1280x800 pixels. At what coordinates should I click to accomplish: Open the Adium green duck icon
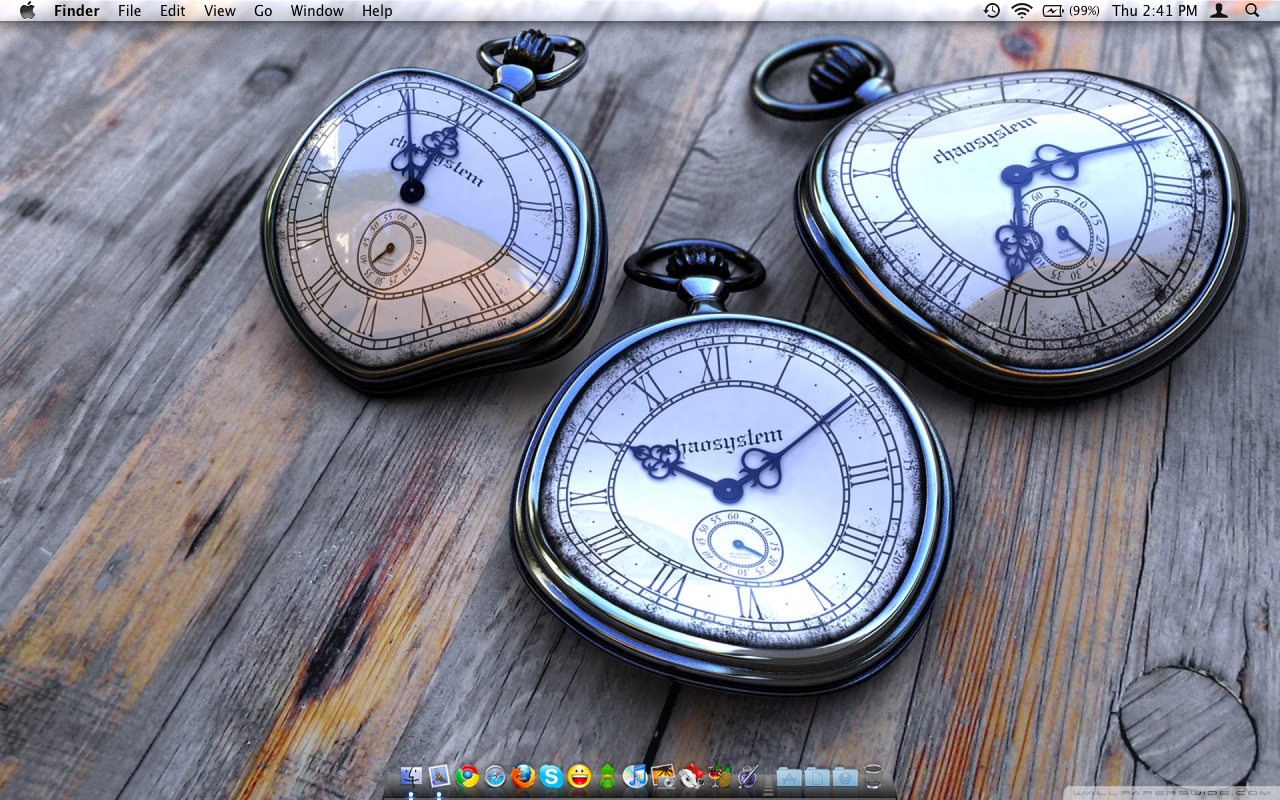pos(607,776)
